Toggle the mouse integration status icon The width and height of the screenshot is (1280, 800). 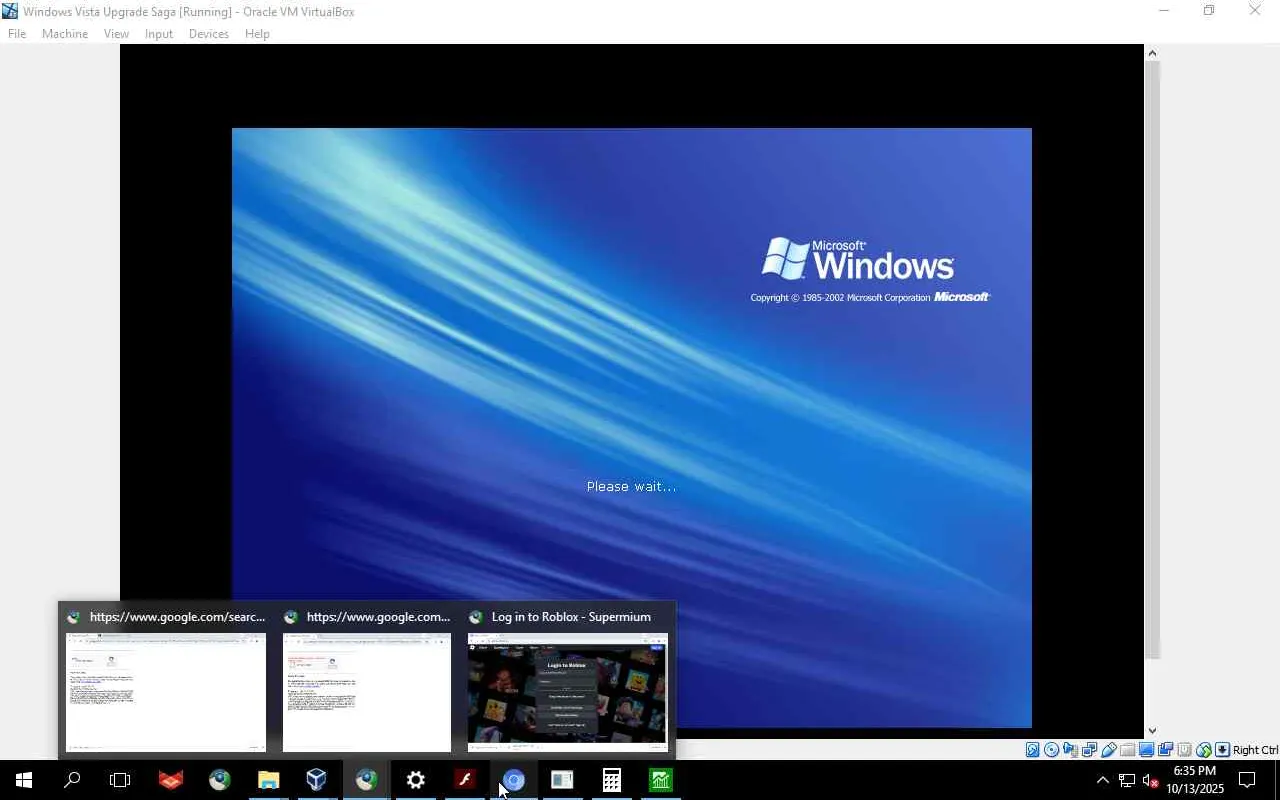[x=1203, y=750]
